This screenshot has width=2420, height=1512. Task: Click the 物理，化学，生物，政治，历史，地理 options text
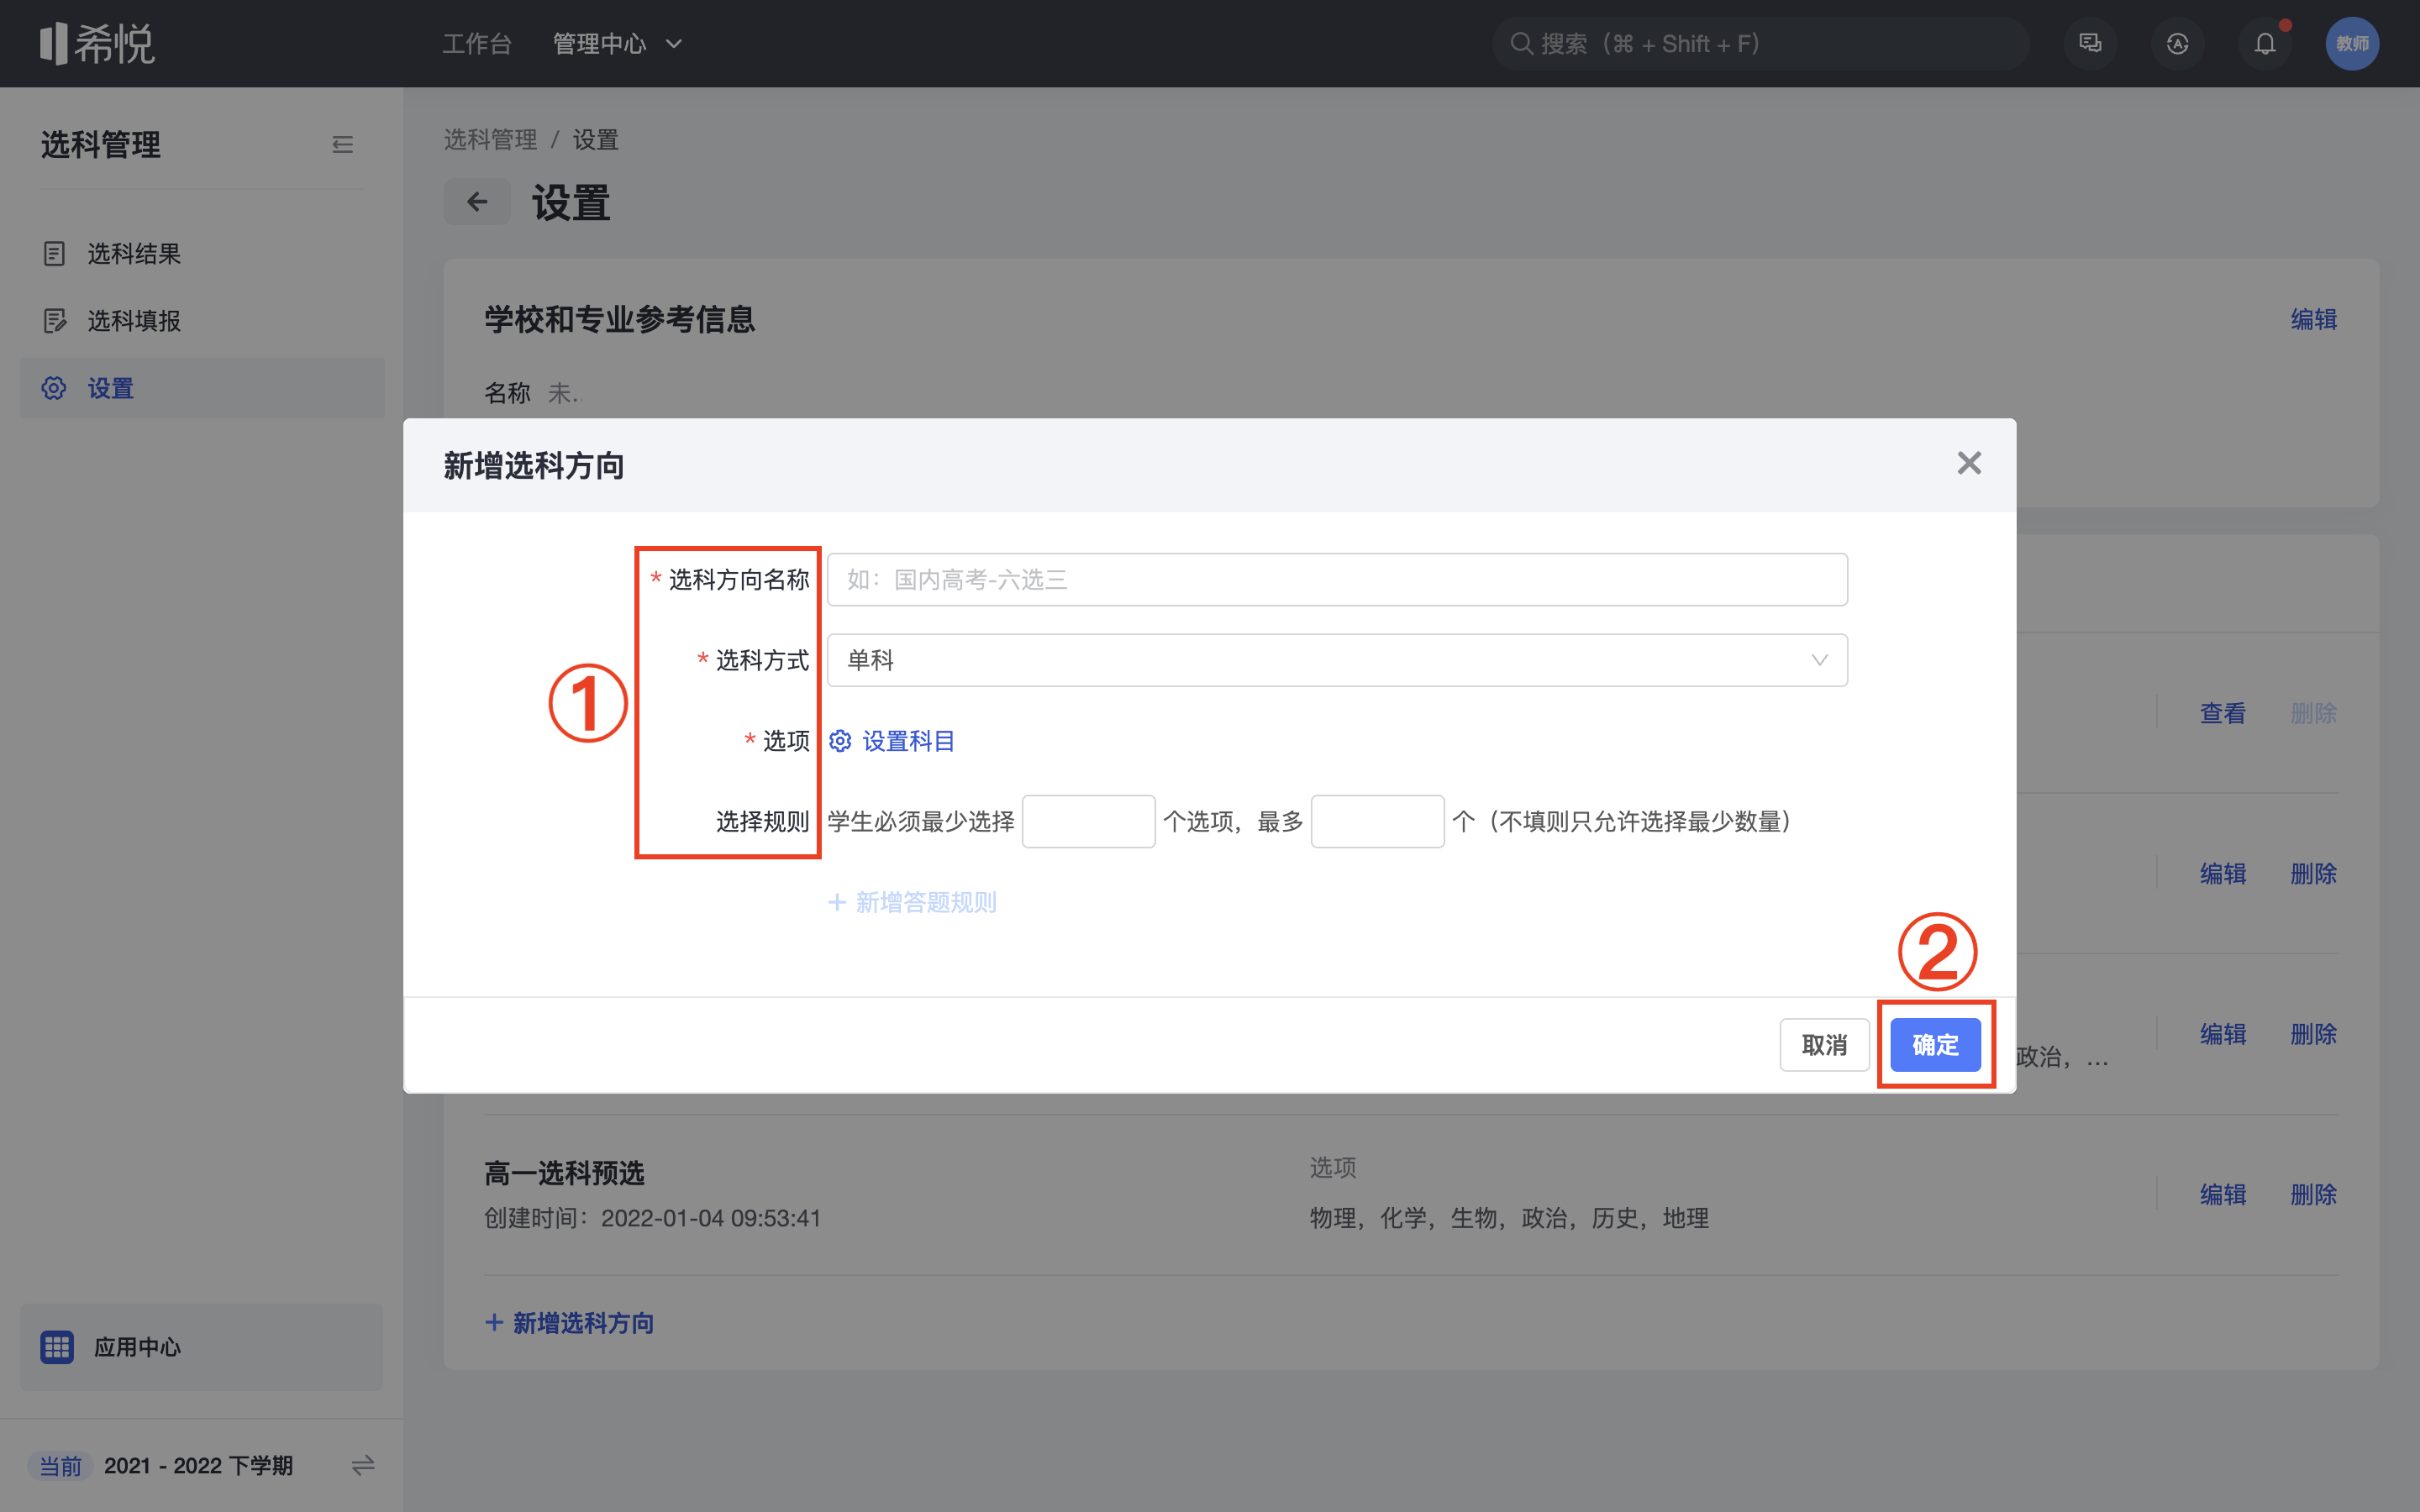[x=1510, y=1219]
